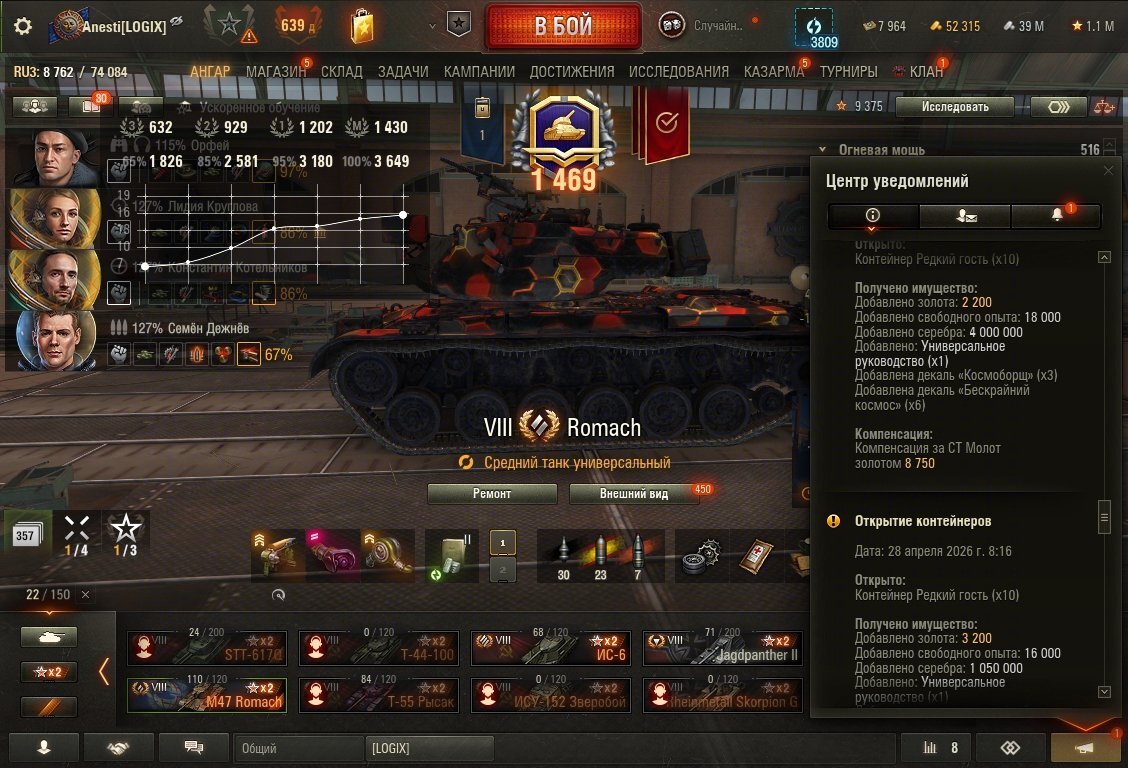Viewport: 1128px width, 768px height.
Task: Click the dice battle mode selector icon
Action: pos(672,26)
